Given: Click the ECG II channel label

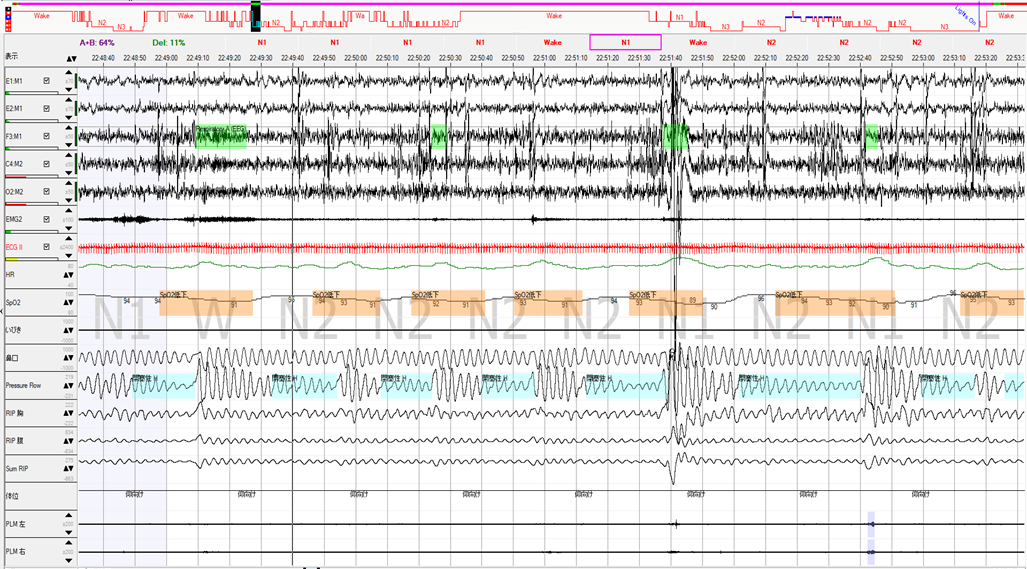Looking at the screenshot, I should pyautogui.click(x=14, y=247).
